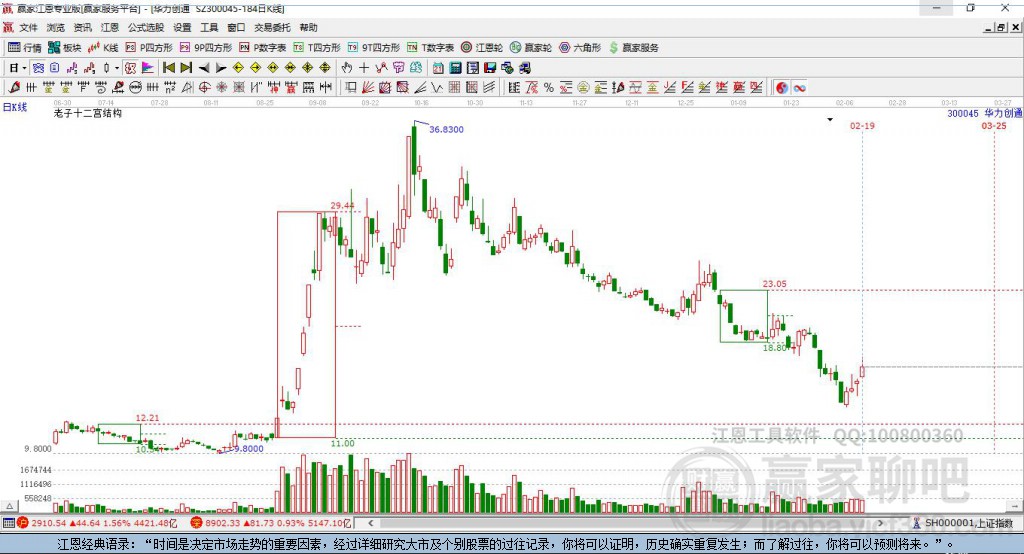Jump to first bar with skip-to-start icon

[168, 67]
